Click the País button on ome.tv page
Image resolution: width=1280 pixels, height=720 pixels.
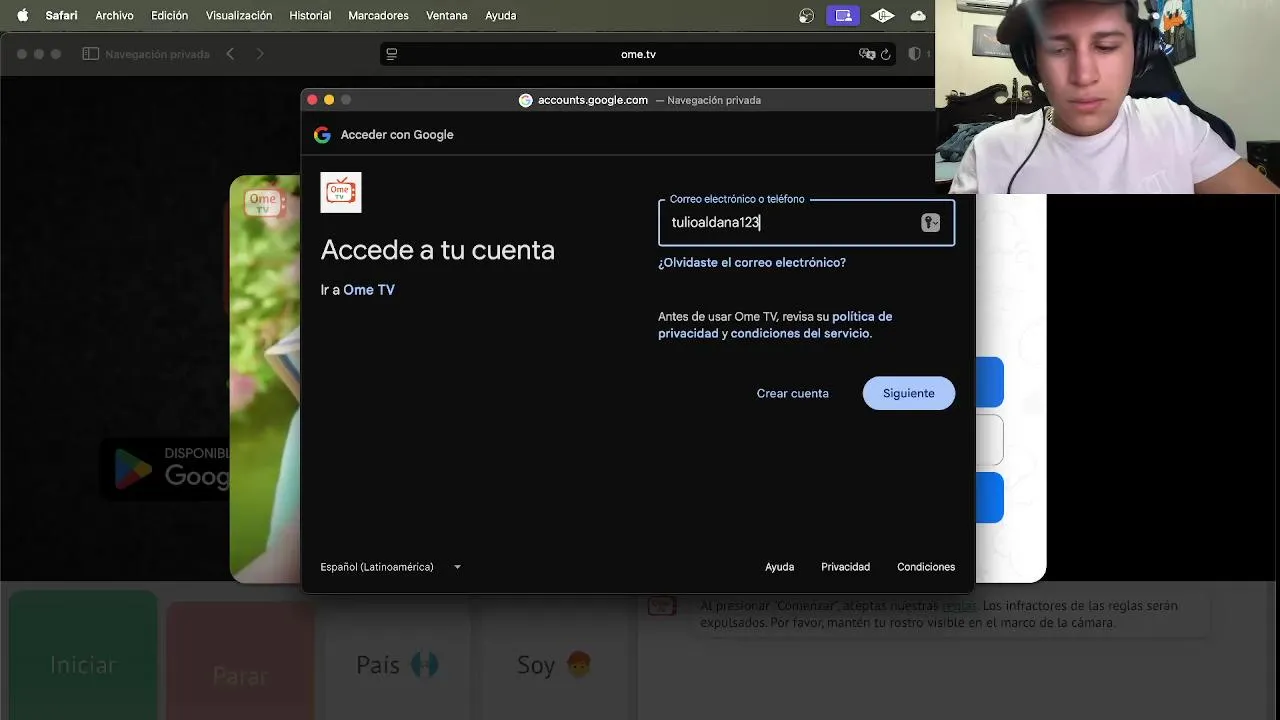(397, 660)
